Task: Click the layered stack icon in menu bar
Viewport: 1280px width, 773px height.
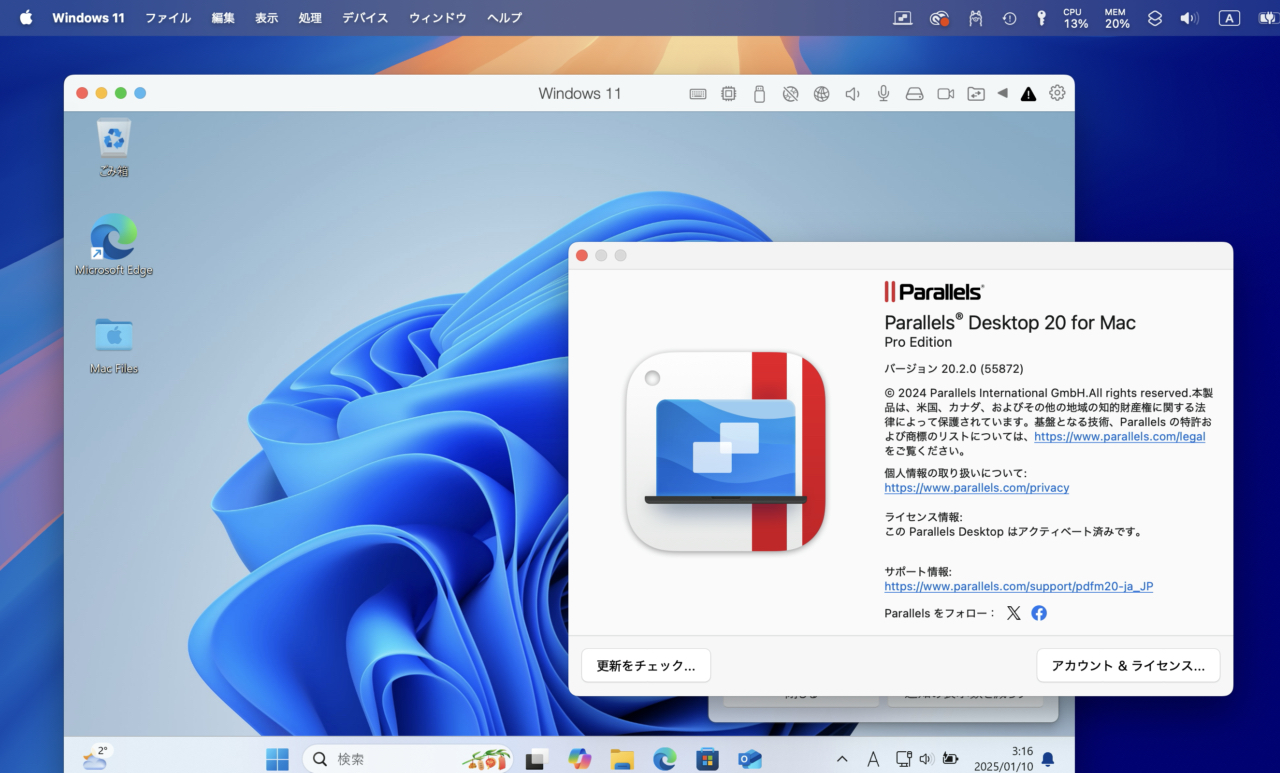Action: [1155, 18]
